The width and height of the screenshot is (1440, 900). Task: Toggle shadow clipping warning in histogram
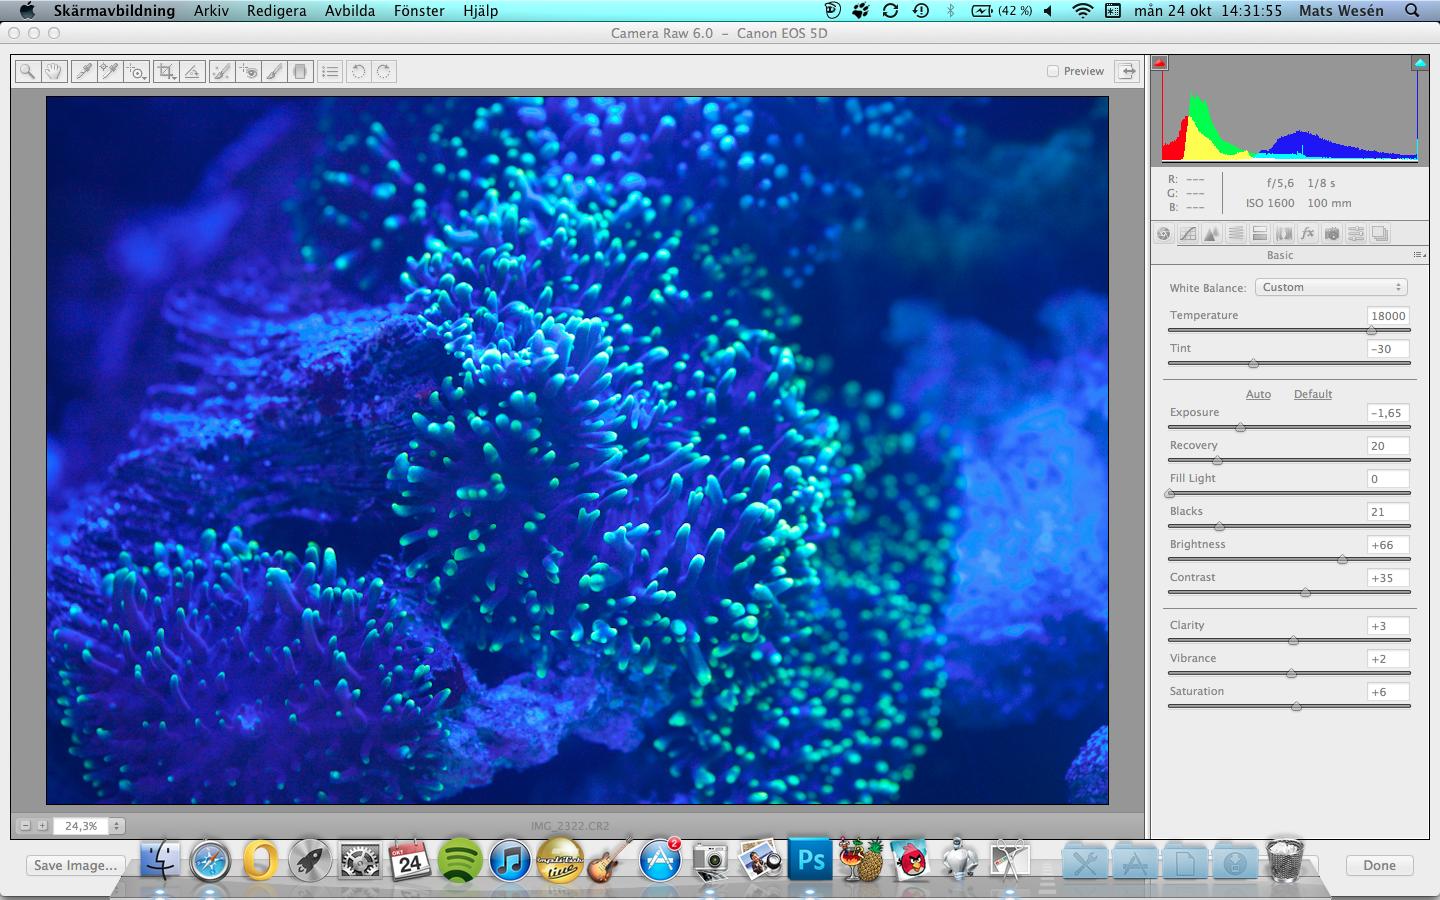coord(1160,63)
